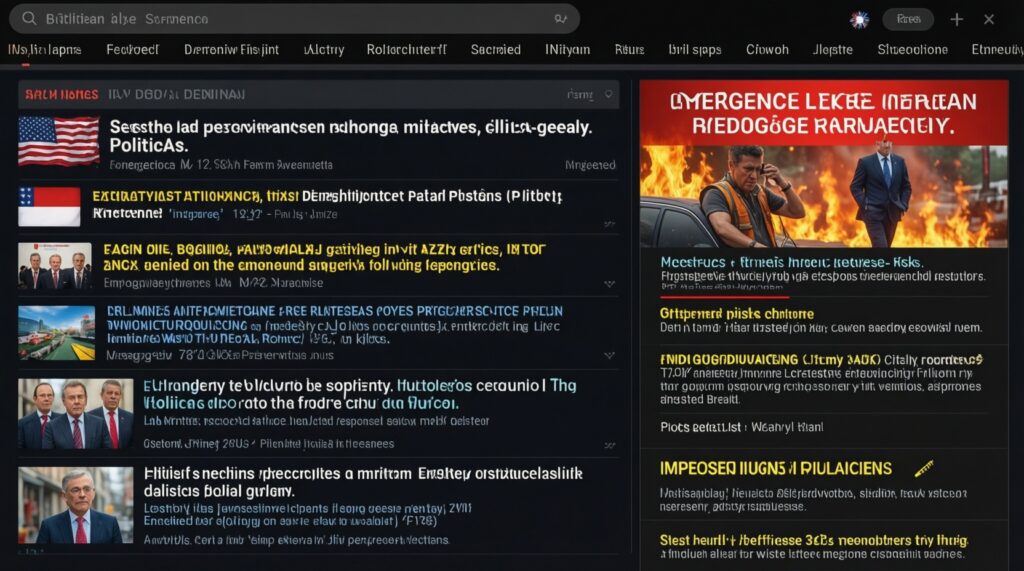Expand chevron on 'EUtrangeny' story row
This screenshot has height=571, width=1024.
point(609,446)
